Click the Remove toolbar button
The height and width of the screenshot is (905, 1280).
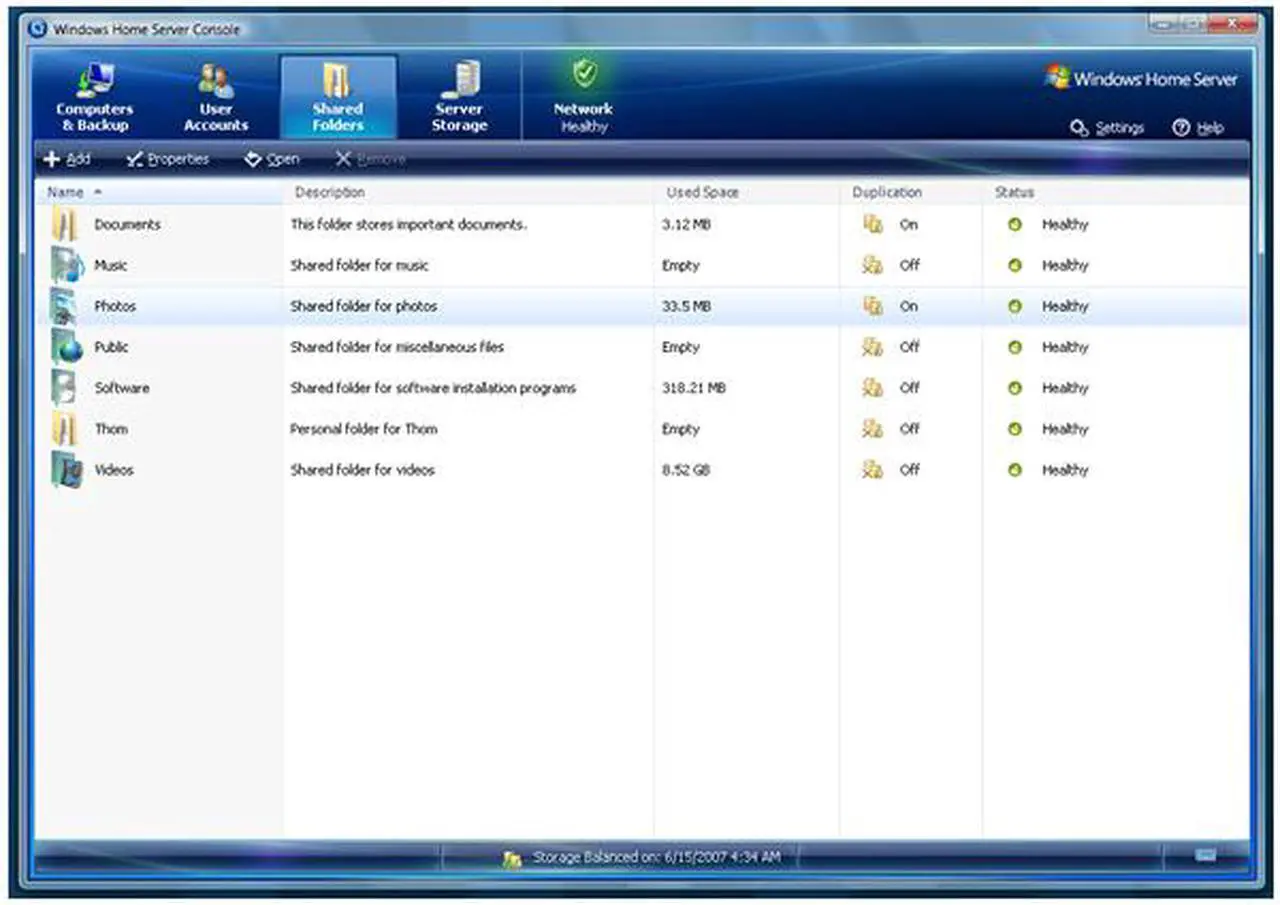click(x=370, y=159)
